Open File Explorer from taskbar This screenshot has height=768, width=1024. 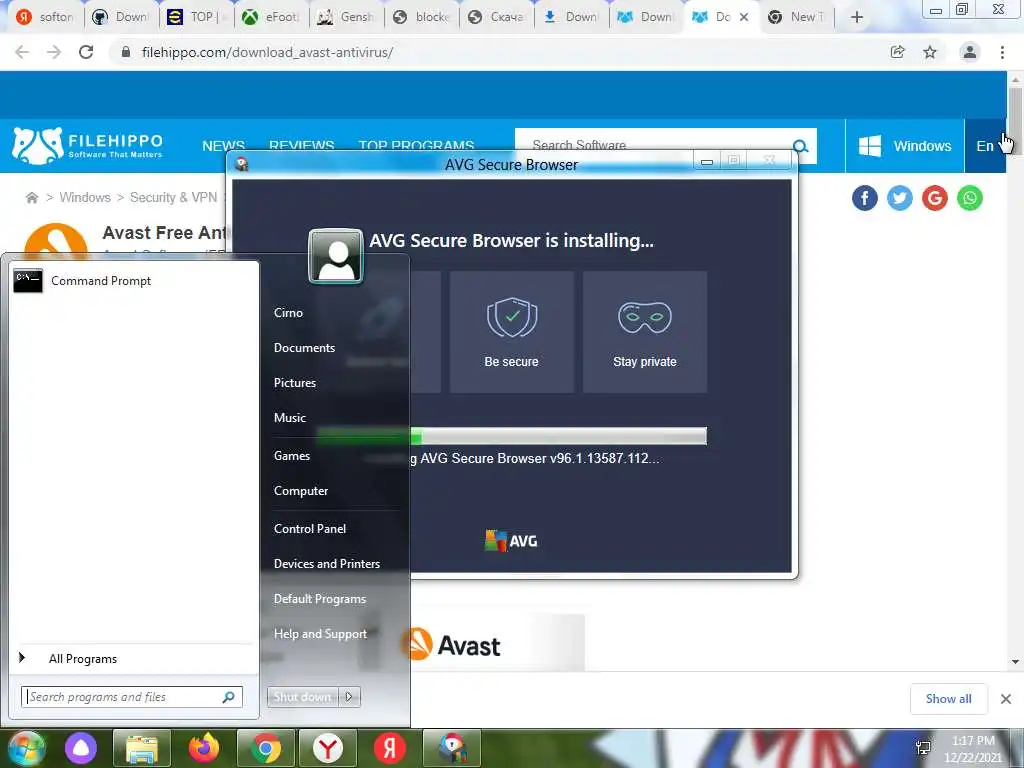coord(142,748)
